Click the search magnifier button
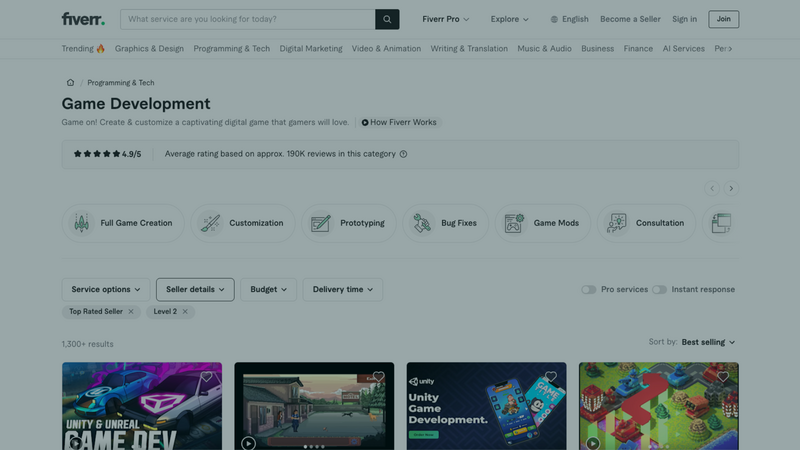This screenshot has width=800, height=450. pyautogui.click(x=387, y=19)
